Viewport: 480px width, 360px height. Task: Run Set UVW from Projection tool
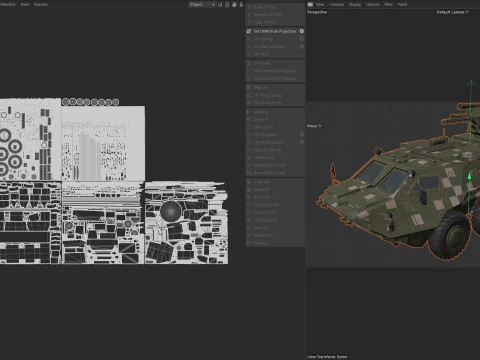[x=274, y=31]
